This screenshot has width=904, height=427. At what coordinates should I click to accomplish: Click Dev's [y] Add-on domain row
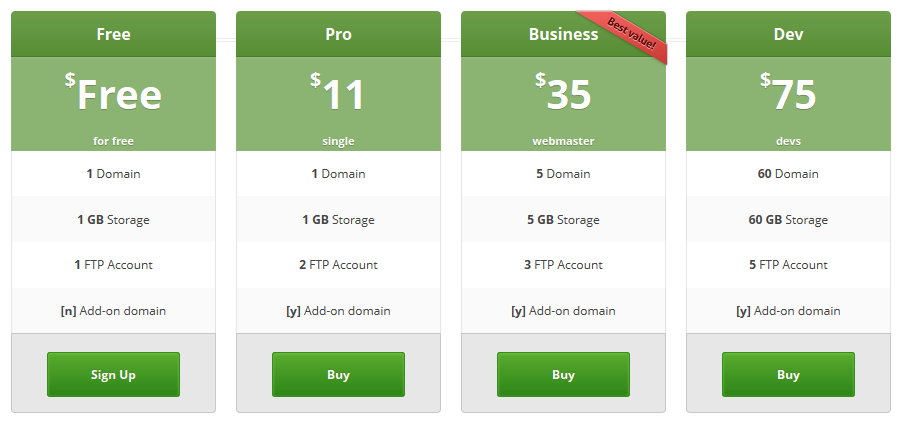pyautogui.click(x=788, y=311)
